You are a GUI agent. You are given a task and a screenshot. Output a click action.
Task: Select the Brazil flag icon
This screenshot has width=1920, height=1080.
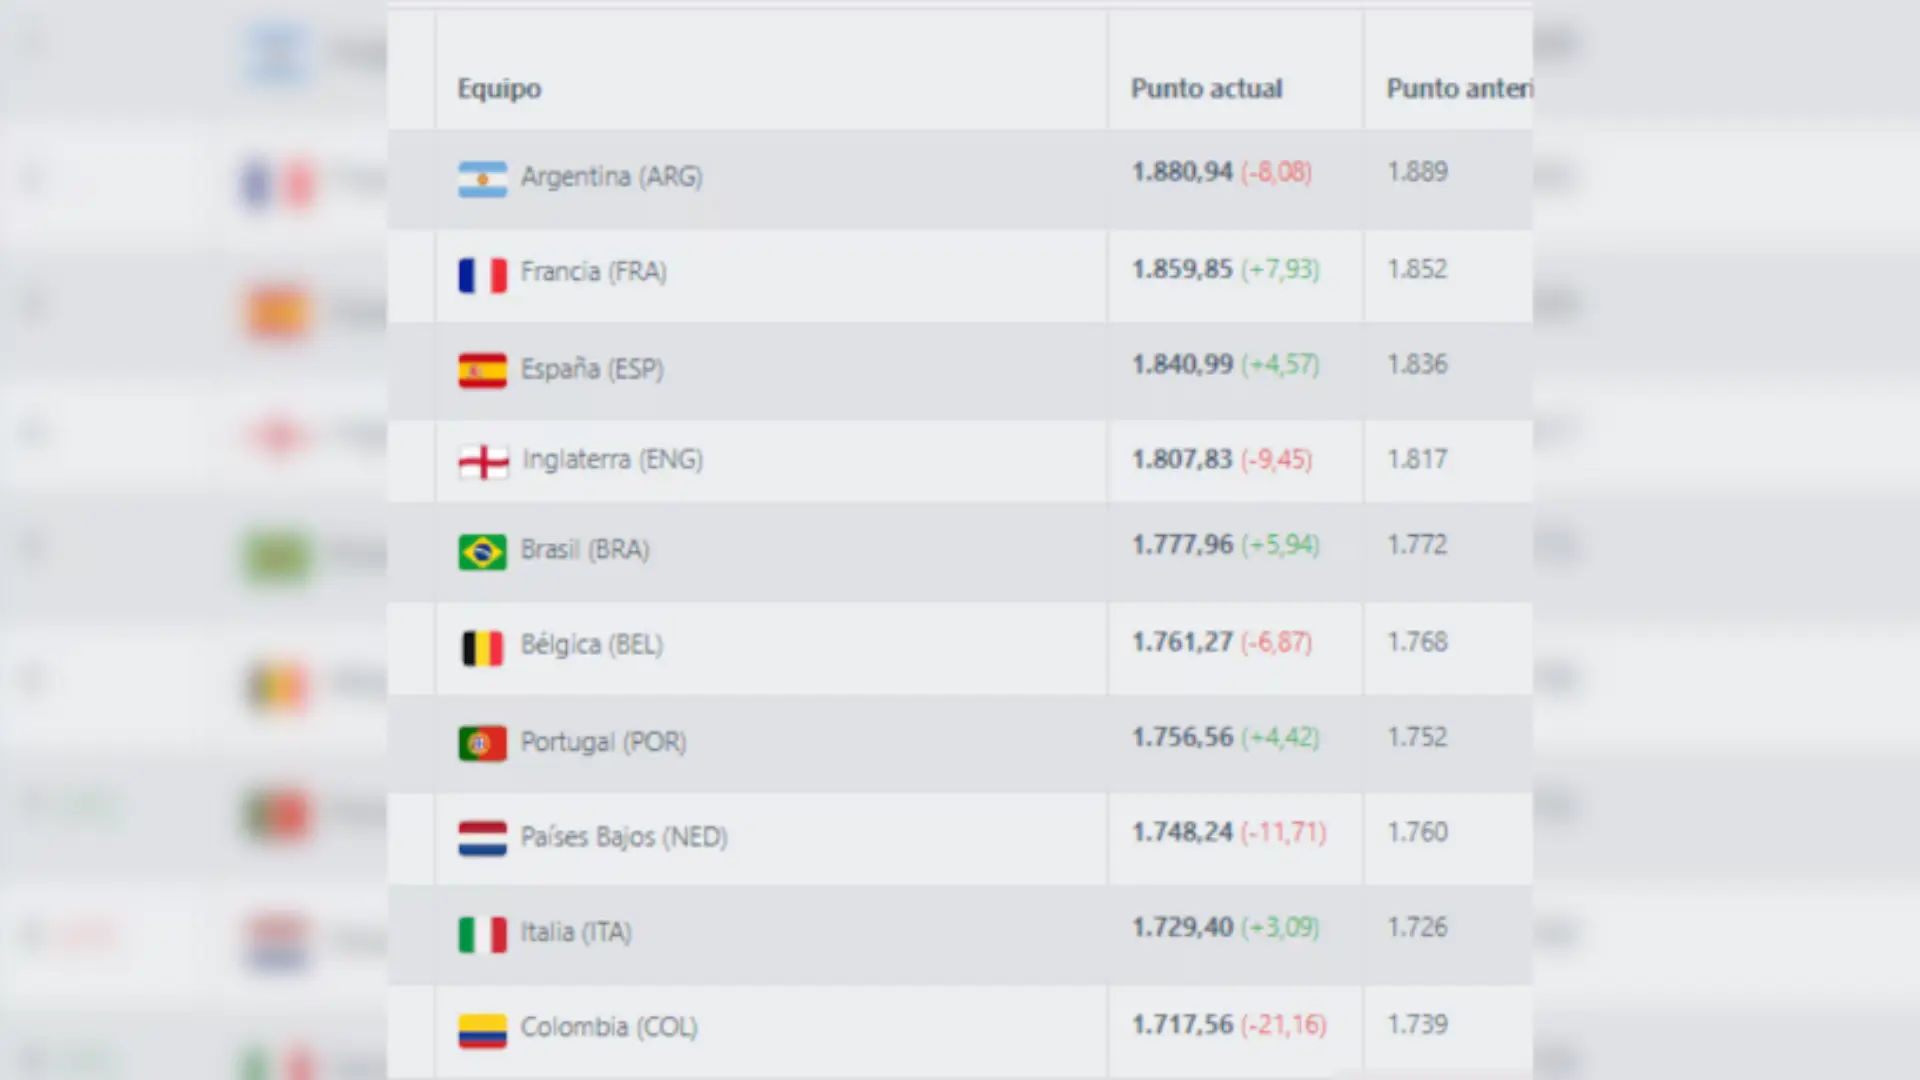tap(484, 550)
